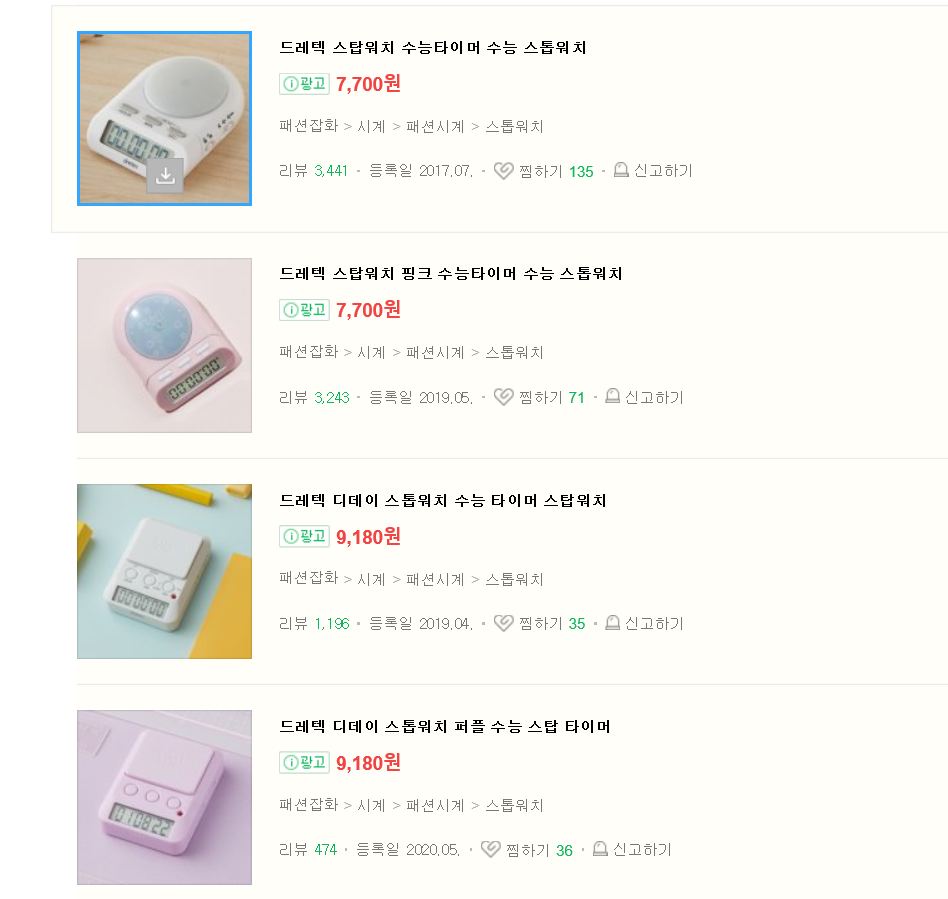Open 드레텍 스탑워치 핑크 product title

[451, 273]
